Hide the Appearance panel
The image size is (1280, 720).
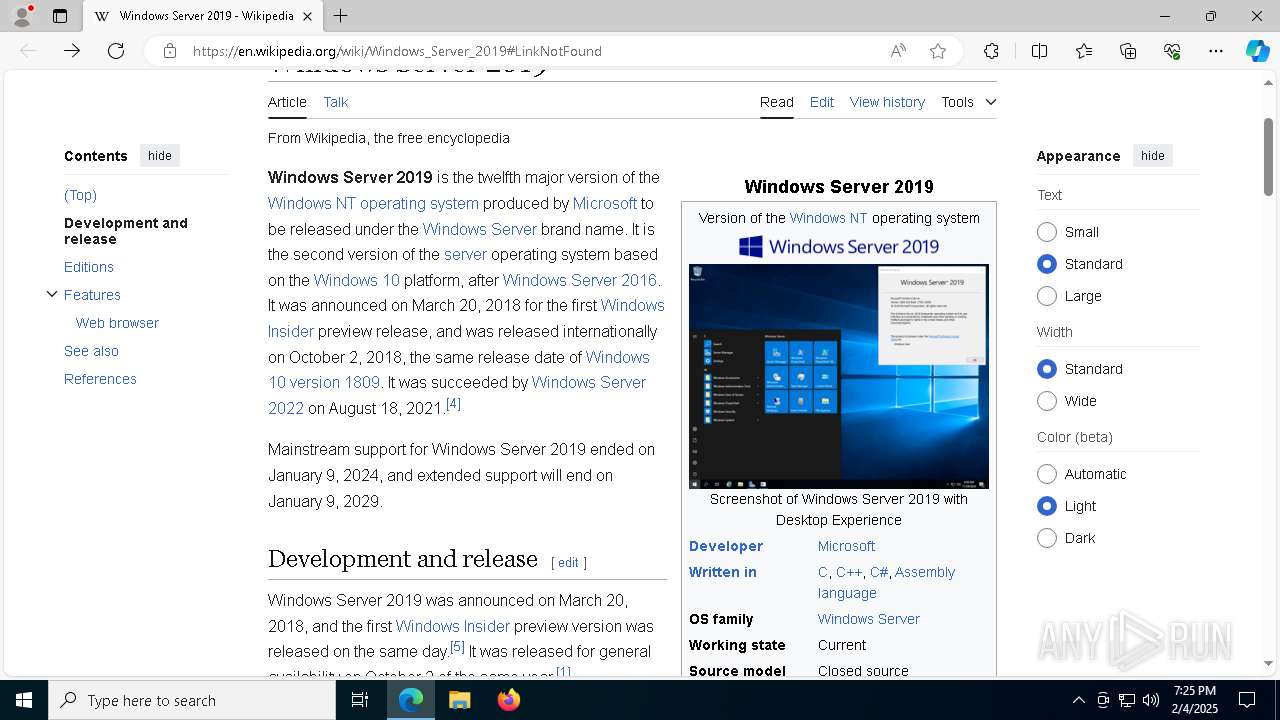point(1153,155)
